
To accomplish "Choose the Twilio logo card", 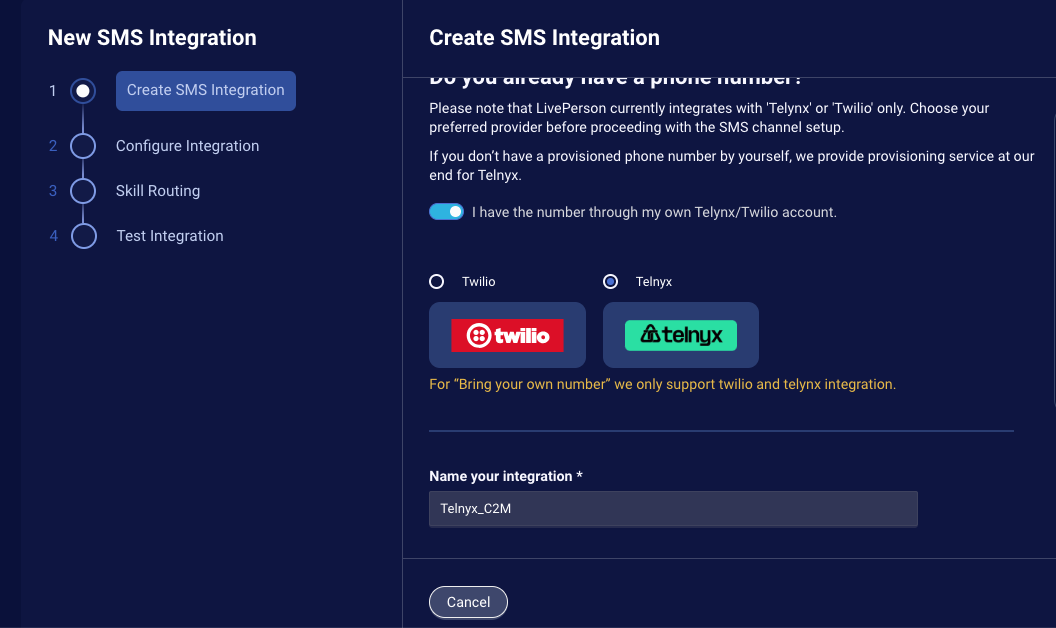I will [507, 335].
